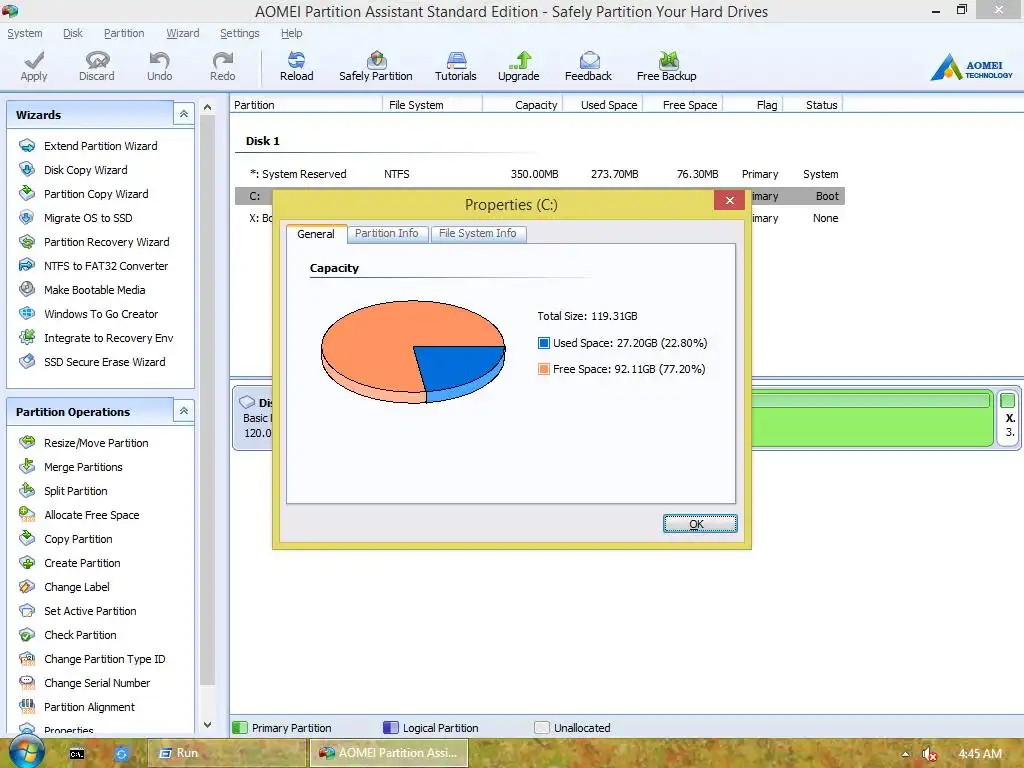Click the Redo toolbar icon
The width and height of the screenshot is (1024, 768).
click(223, 67)
